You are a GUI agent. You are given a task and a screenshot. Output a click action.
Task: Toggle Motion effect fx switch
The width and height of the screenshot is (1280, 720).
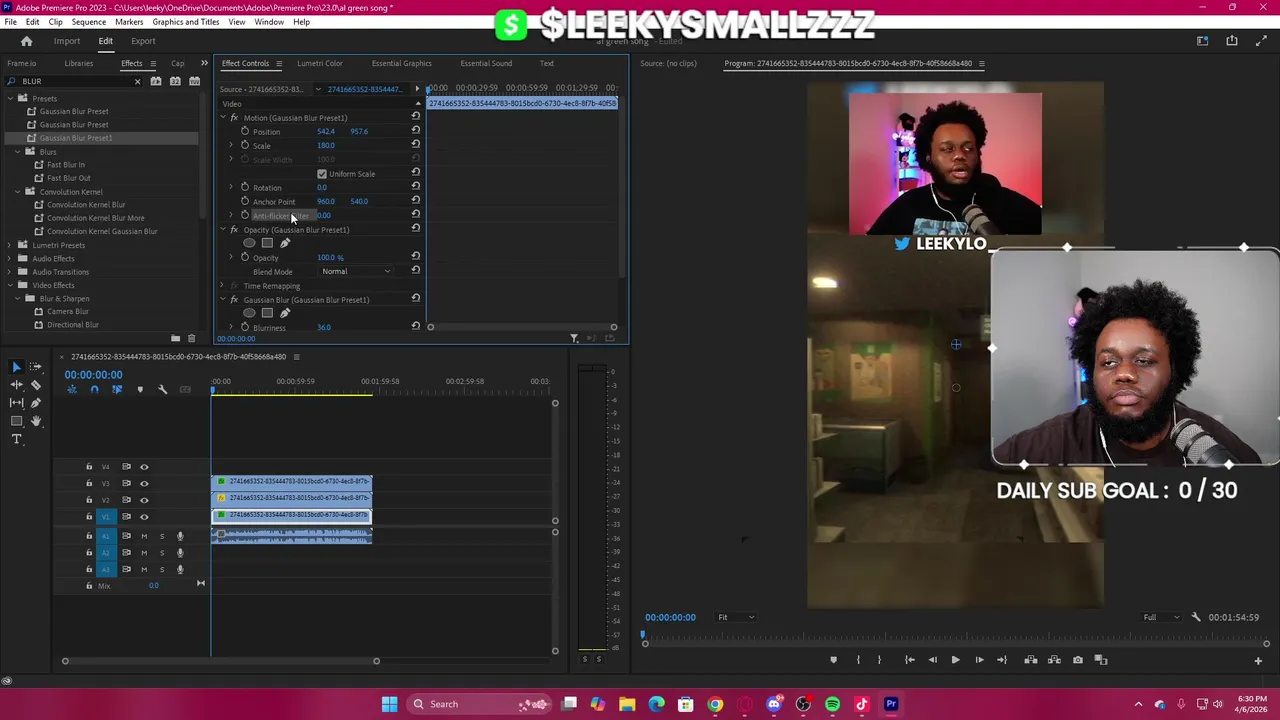(234, 118)
